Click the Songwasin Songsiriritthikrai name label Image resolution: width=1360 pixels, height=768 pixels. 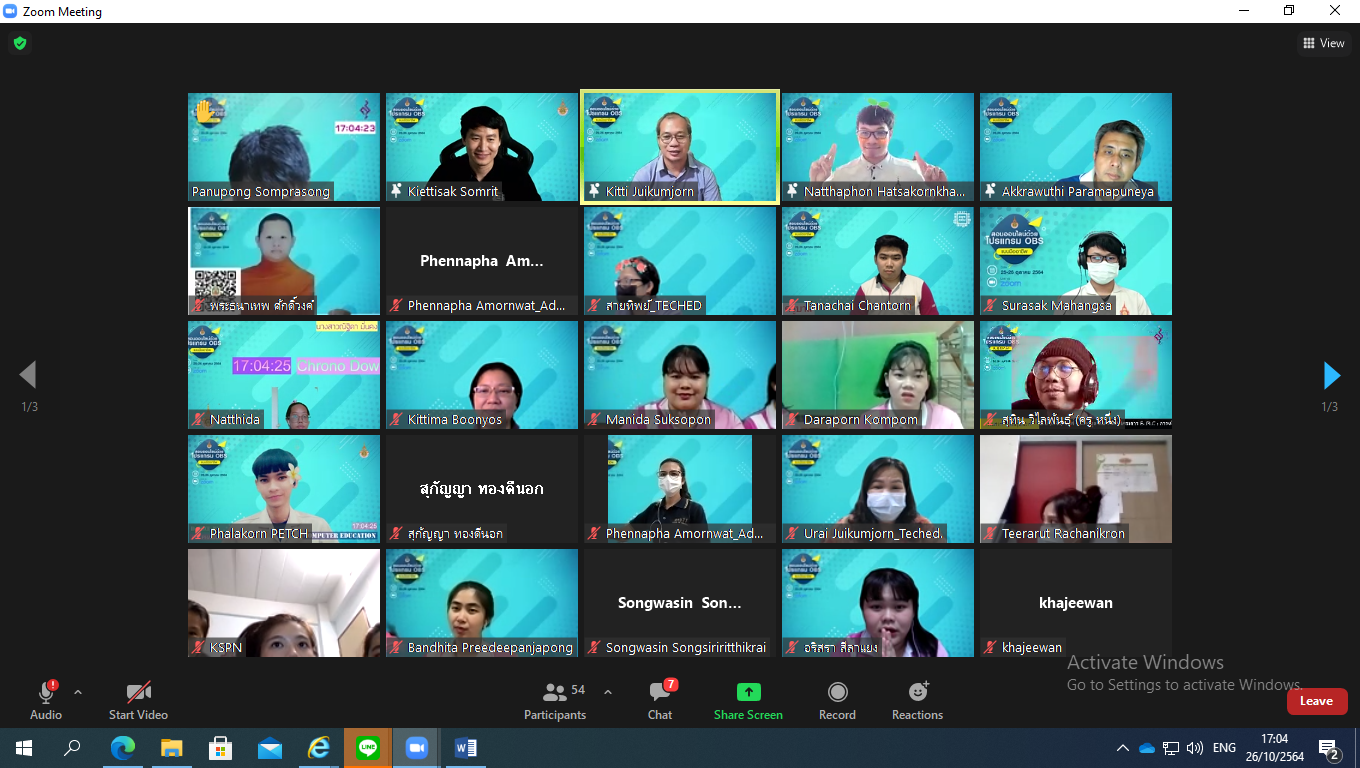[x=686, y=647]
